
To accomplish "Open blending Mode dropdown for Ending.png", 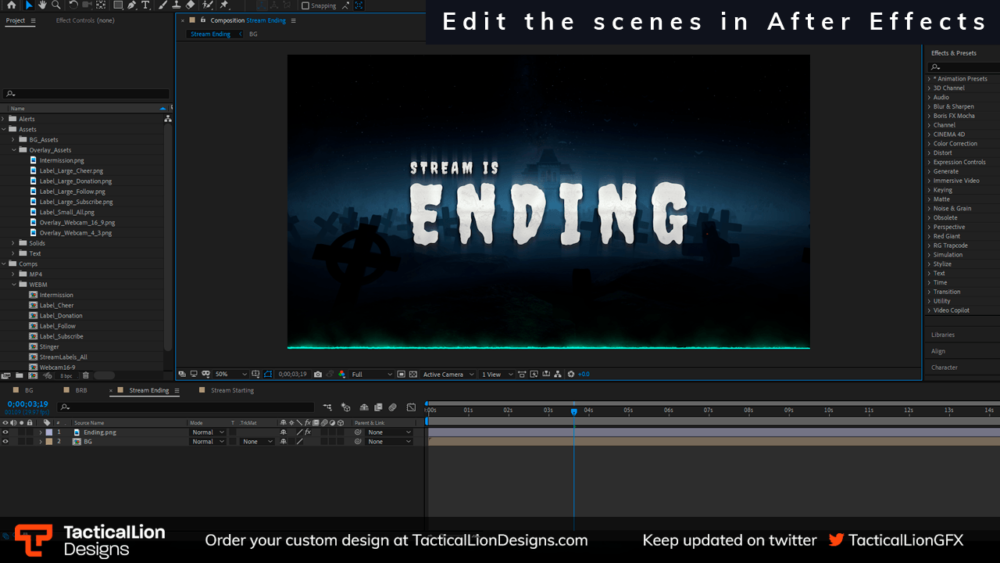I will pos(207,432).
